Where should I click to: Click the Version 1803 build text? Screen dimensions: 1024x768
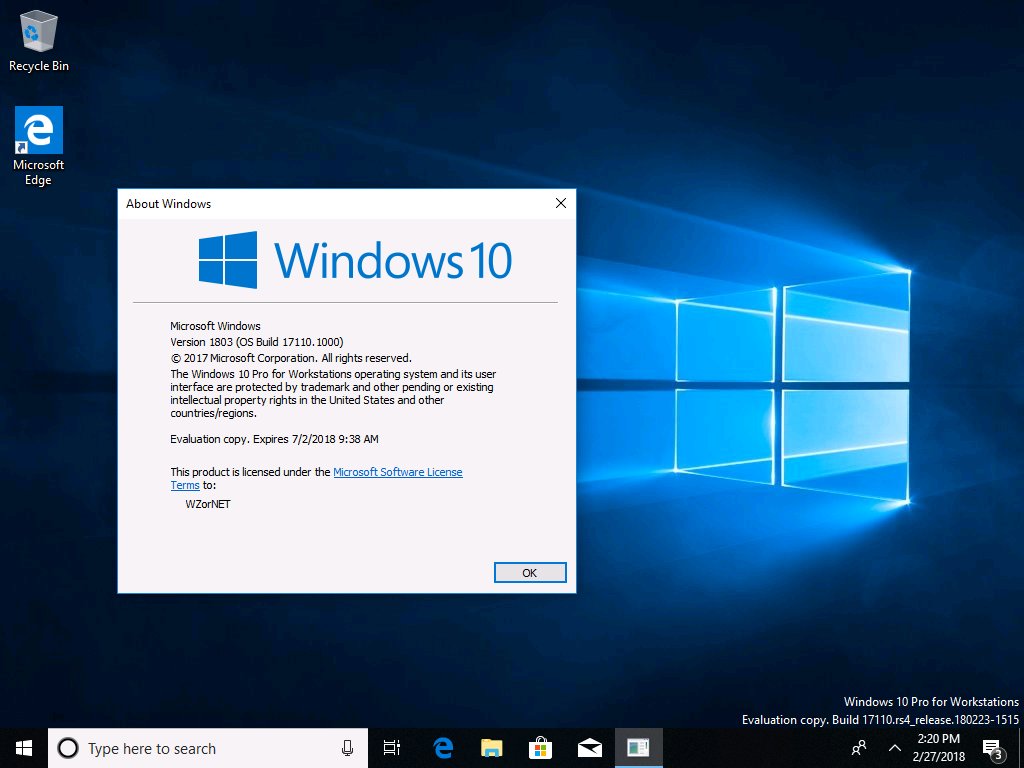[257, 342]
